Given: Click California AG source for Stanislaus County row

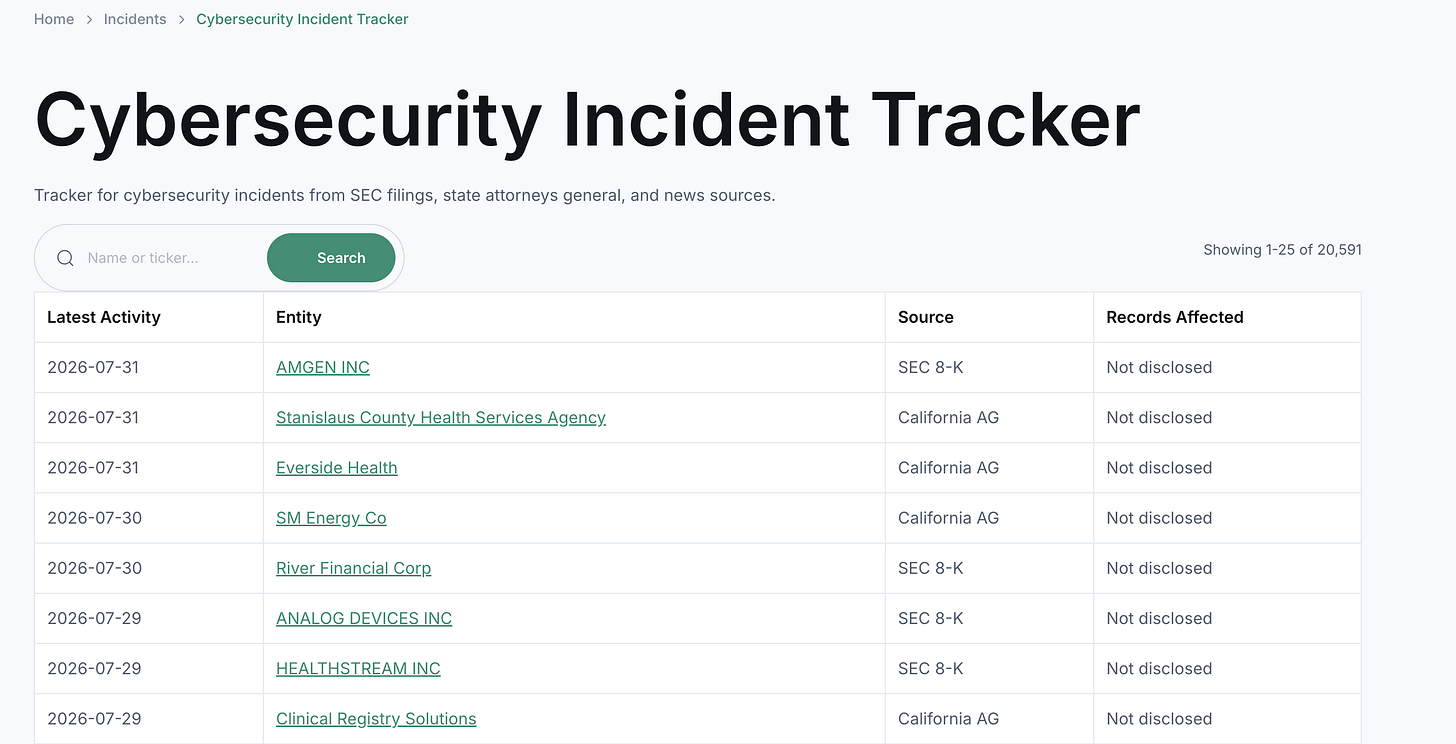Looking at the screenshot, I should [x=948, y=417].
